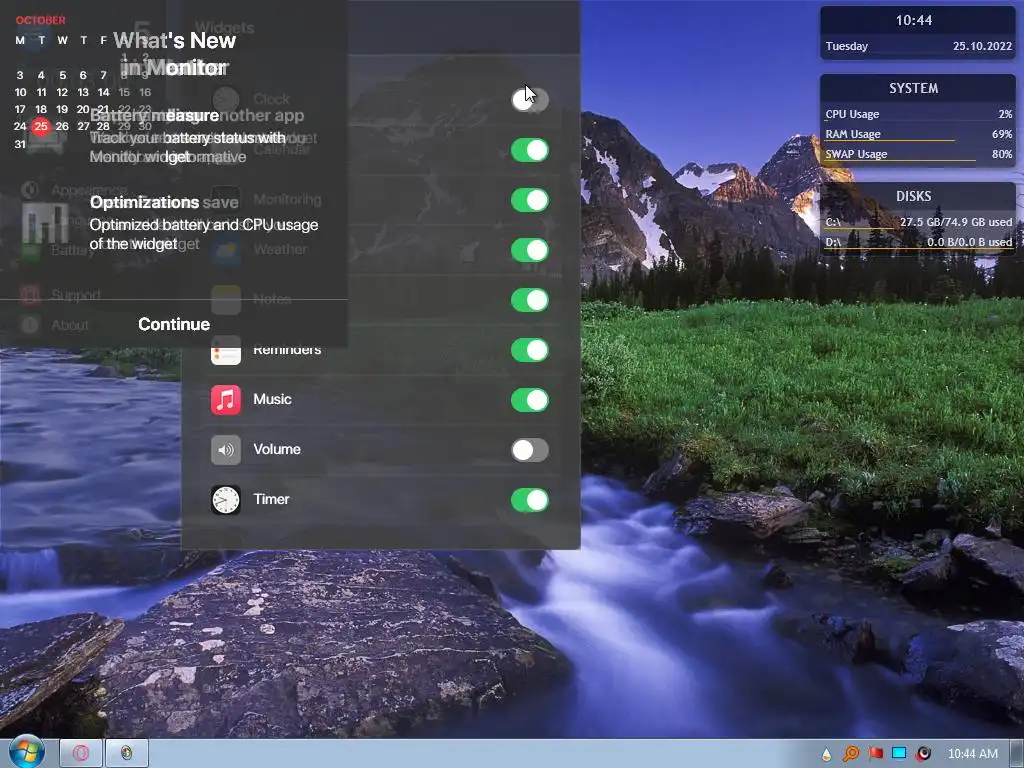The width and height of the screenshot is (1024, 768).
Task: Click the water drop tray icon
Action: click(x=826, y=754)
